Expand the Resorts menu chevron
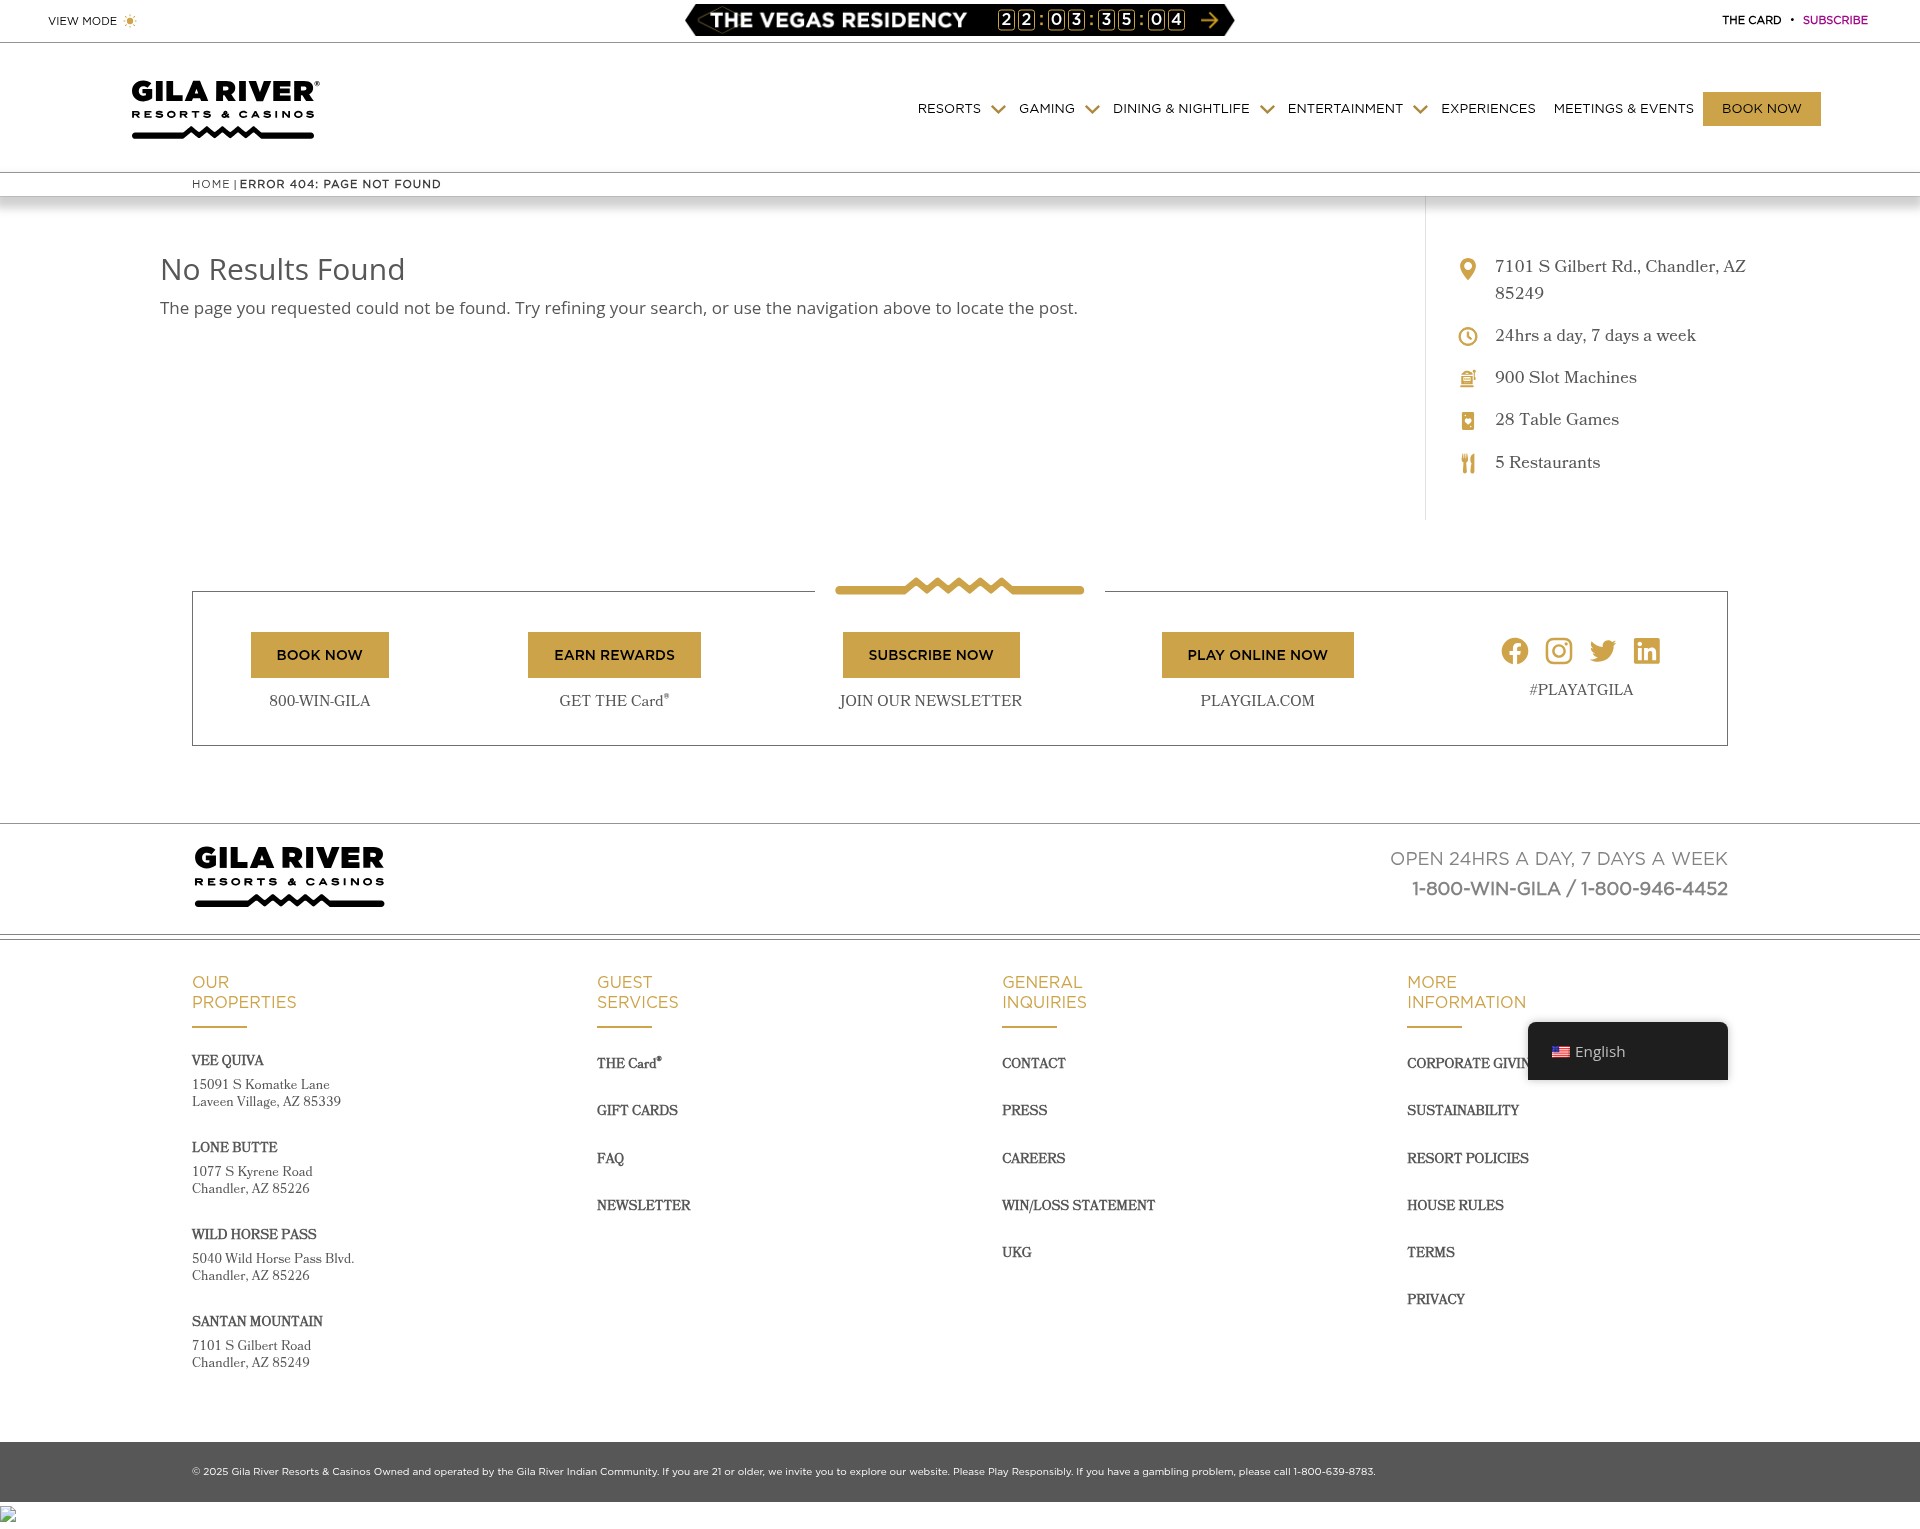 998,110
